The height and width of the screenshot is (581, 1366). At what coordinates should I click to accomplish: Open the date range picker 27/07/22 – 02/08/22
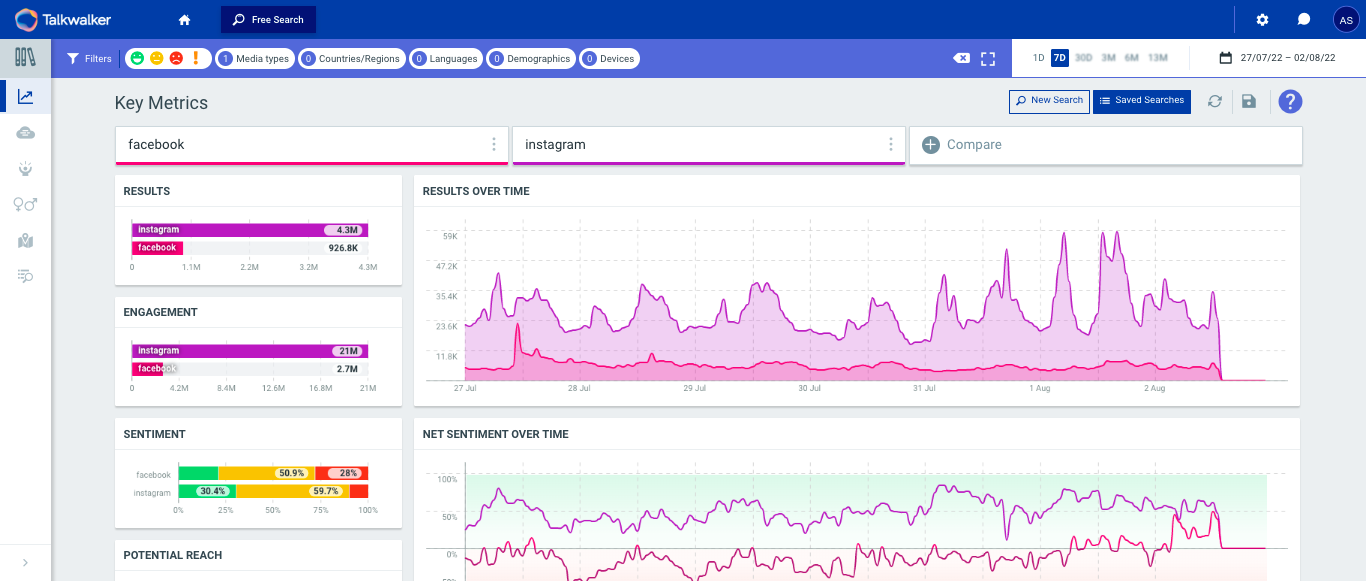click(x=1277, y=58)
